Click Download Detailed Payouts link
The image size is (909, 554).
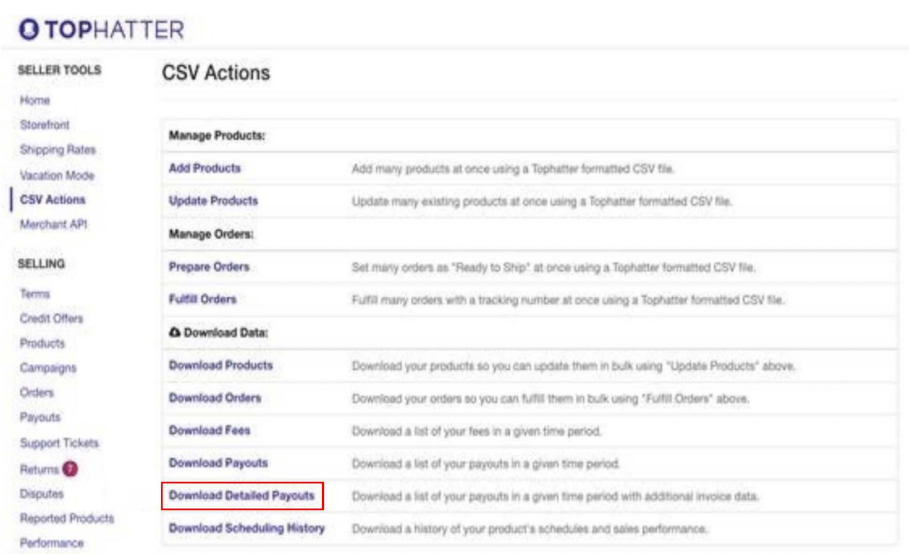(242, 495)
